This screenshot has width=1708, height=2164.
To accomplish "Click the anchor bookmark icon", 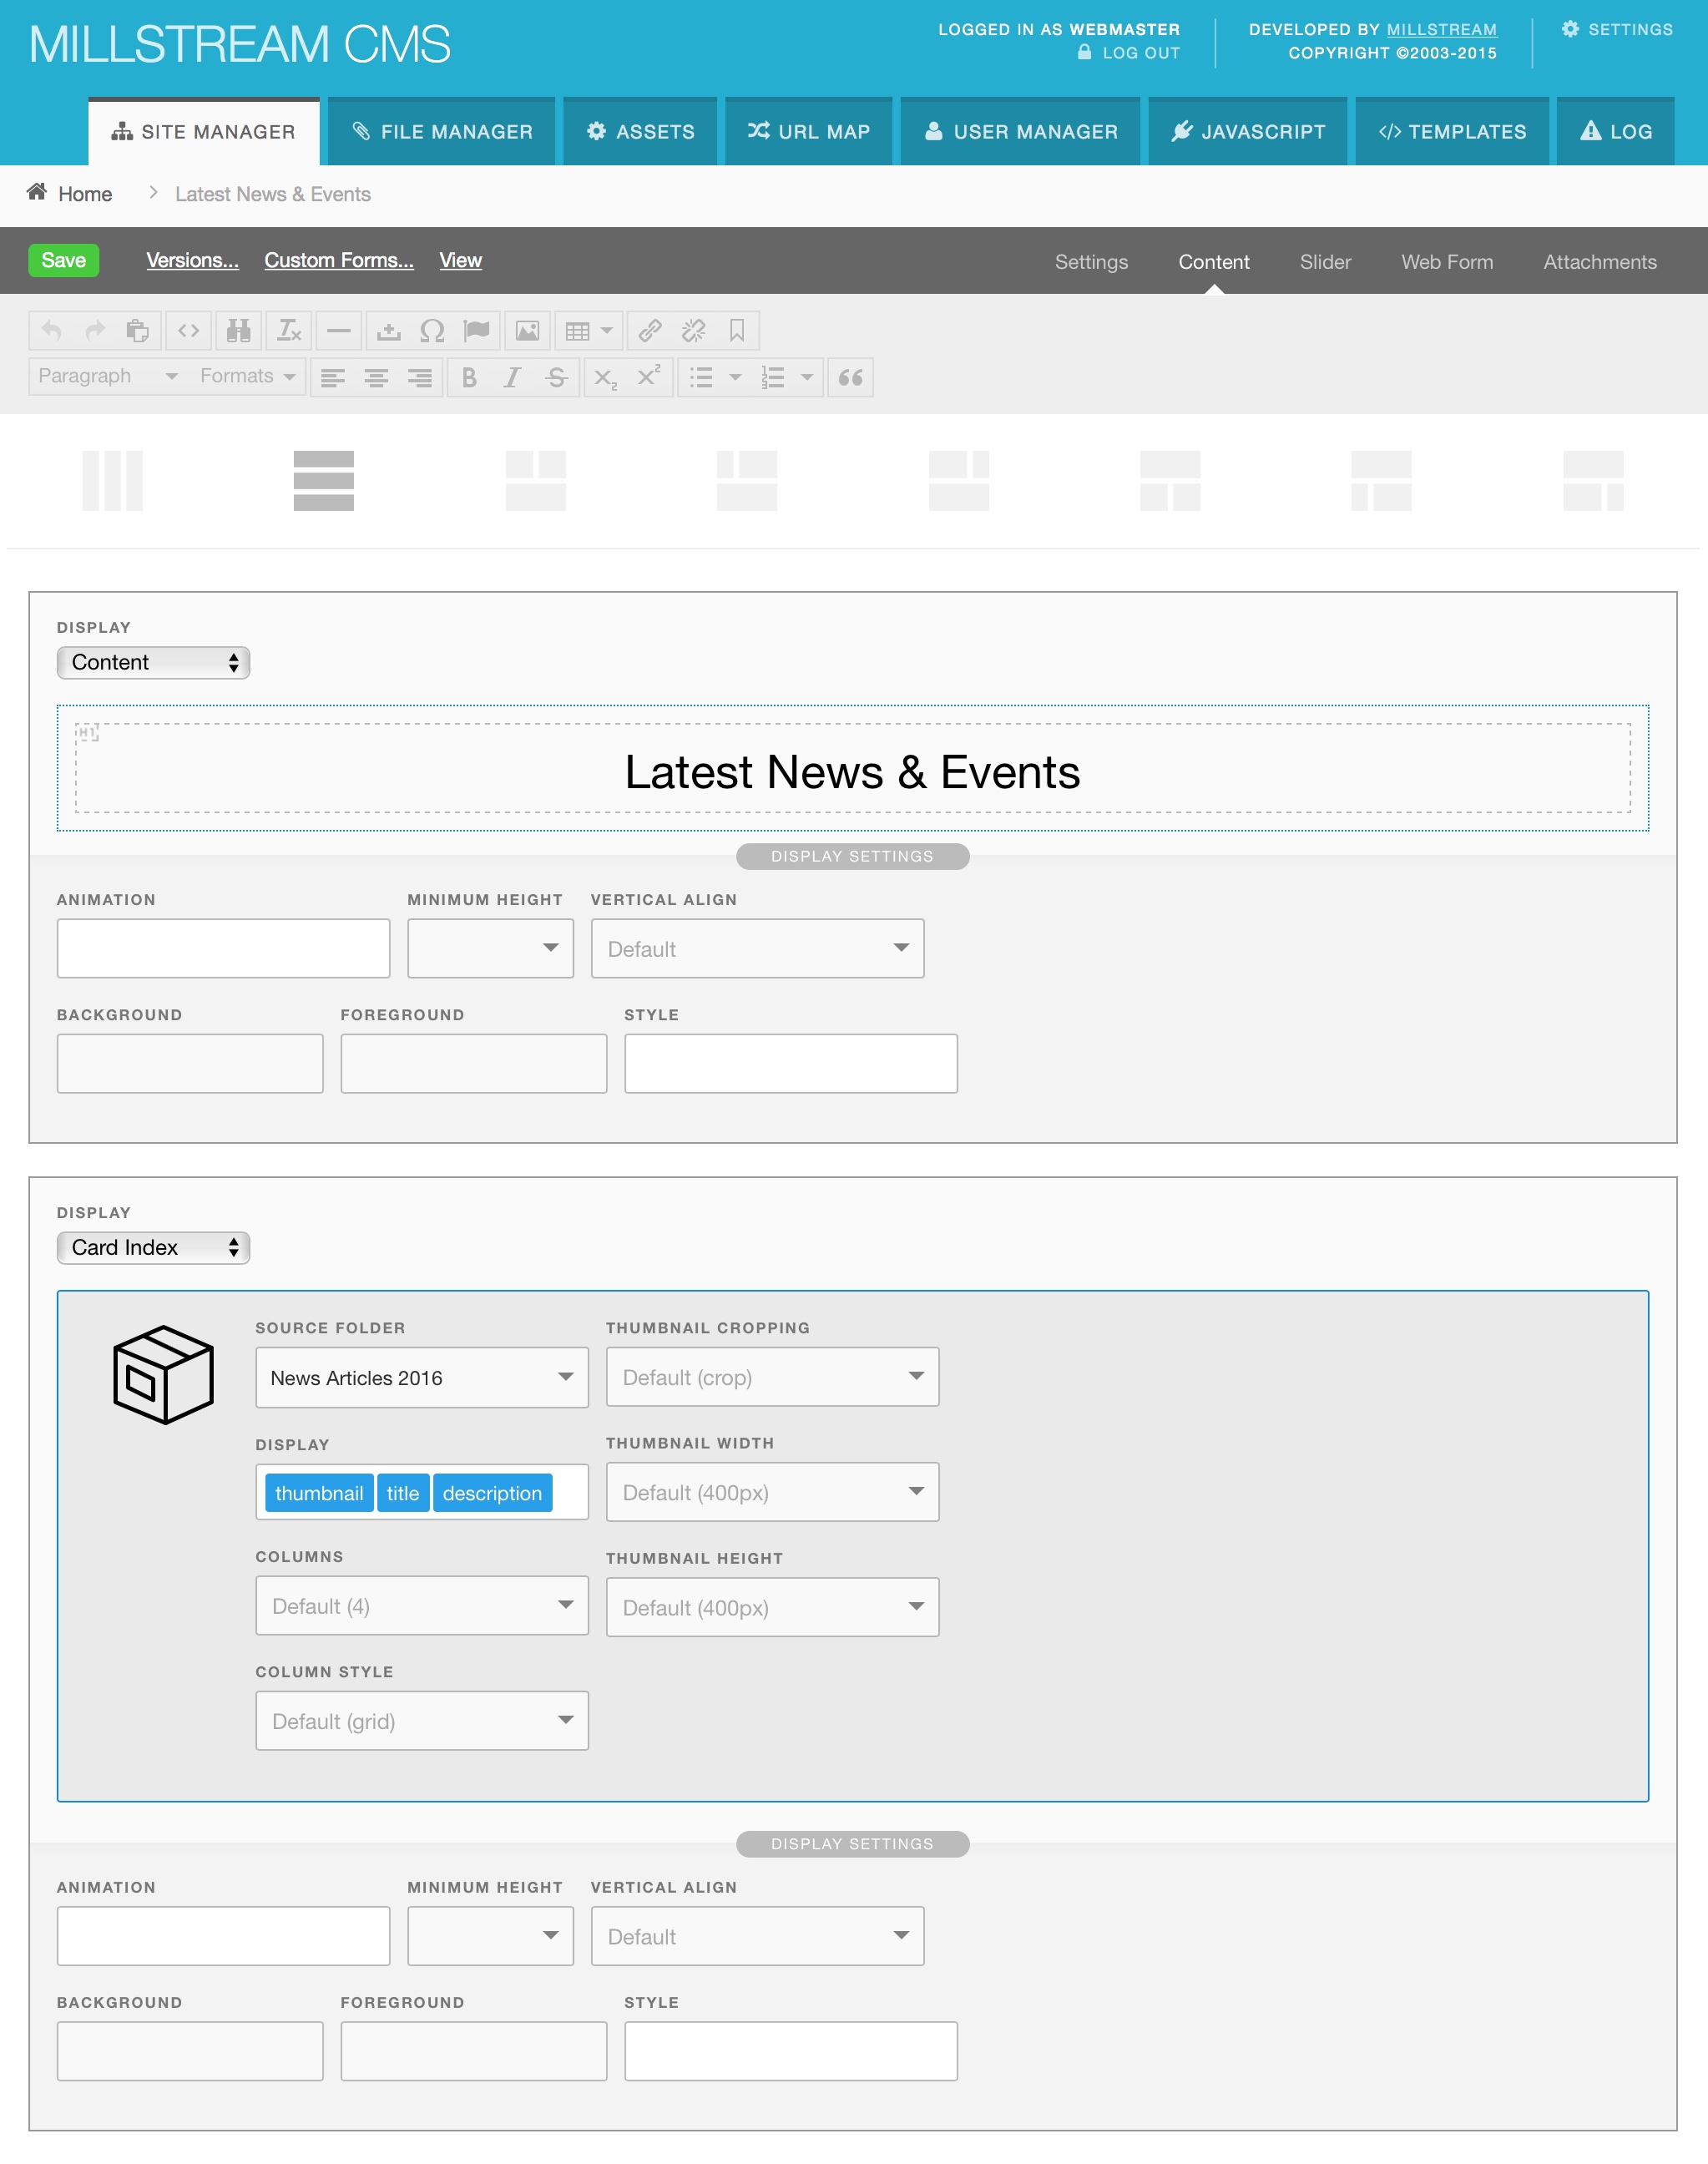I will pyautogui.click(x=737, y=331).
